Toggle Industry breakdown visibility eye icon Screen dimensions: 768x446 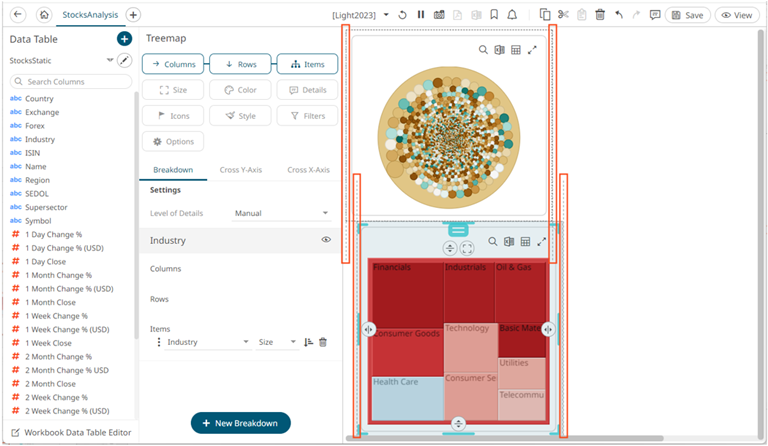pos(326,240)
